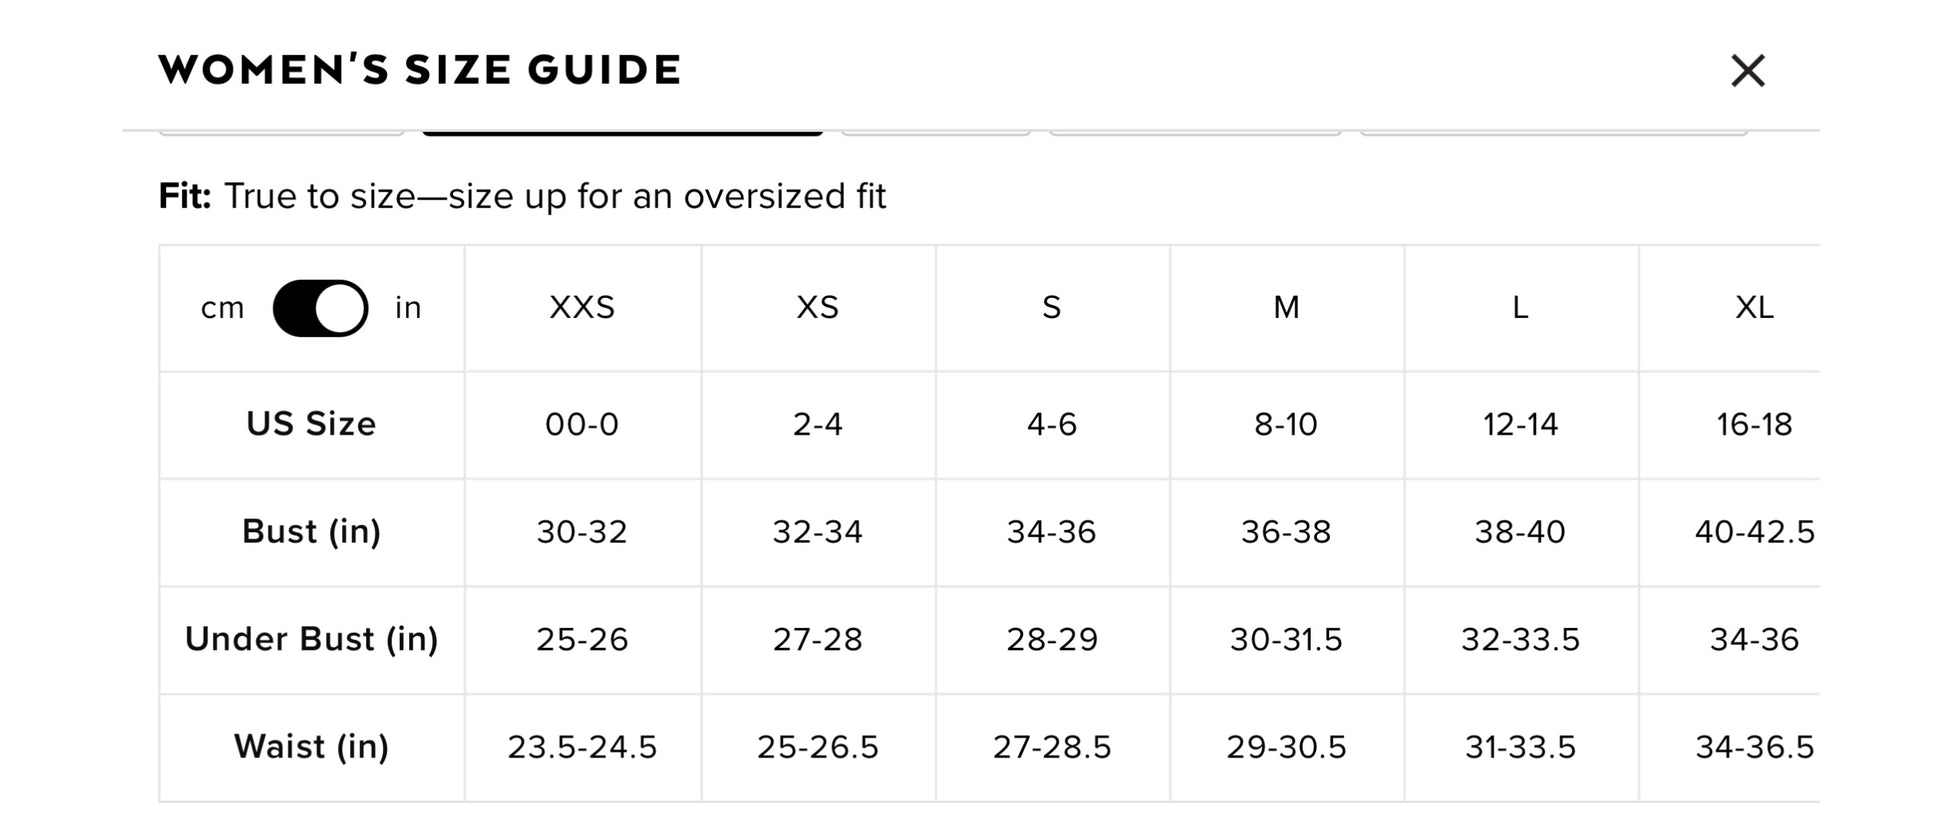Screen dimensions: 1946x835
Task: Select the XXS column header
Action: pyautogui.click(x=582, y=308)
